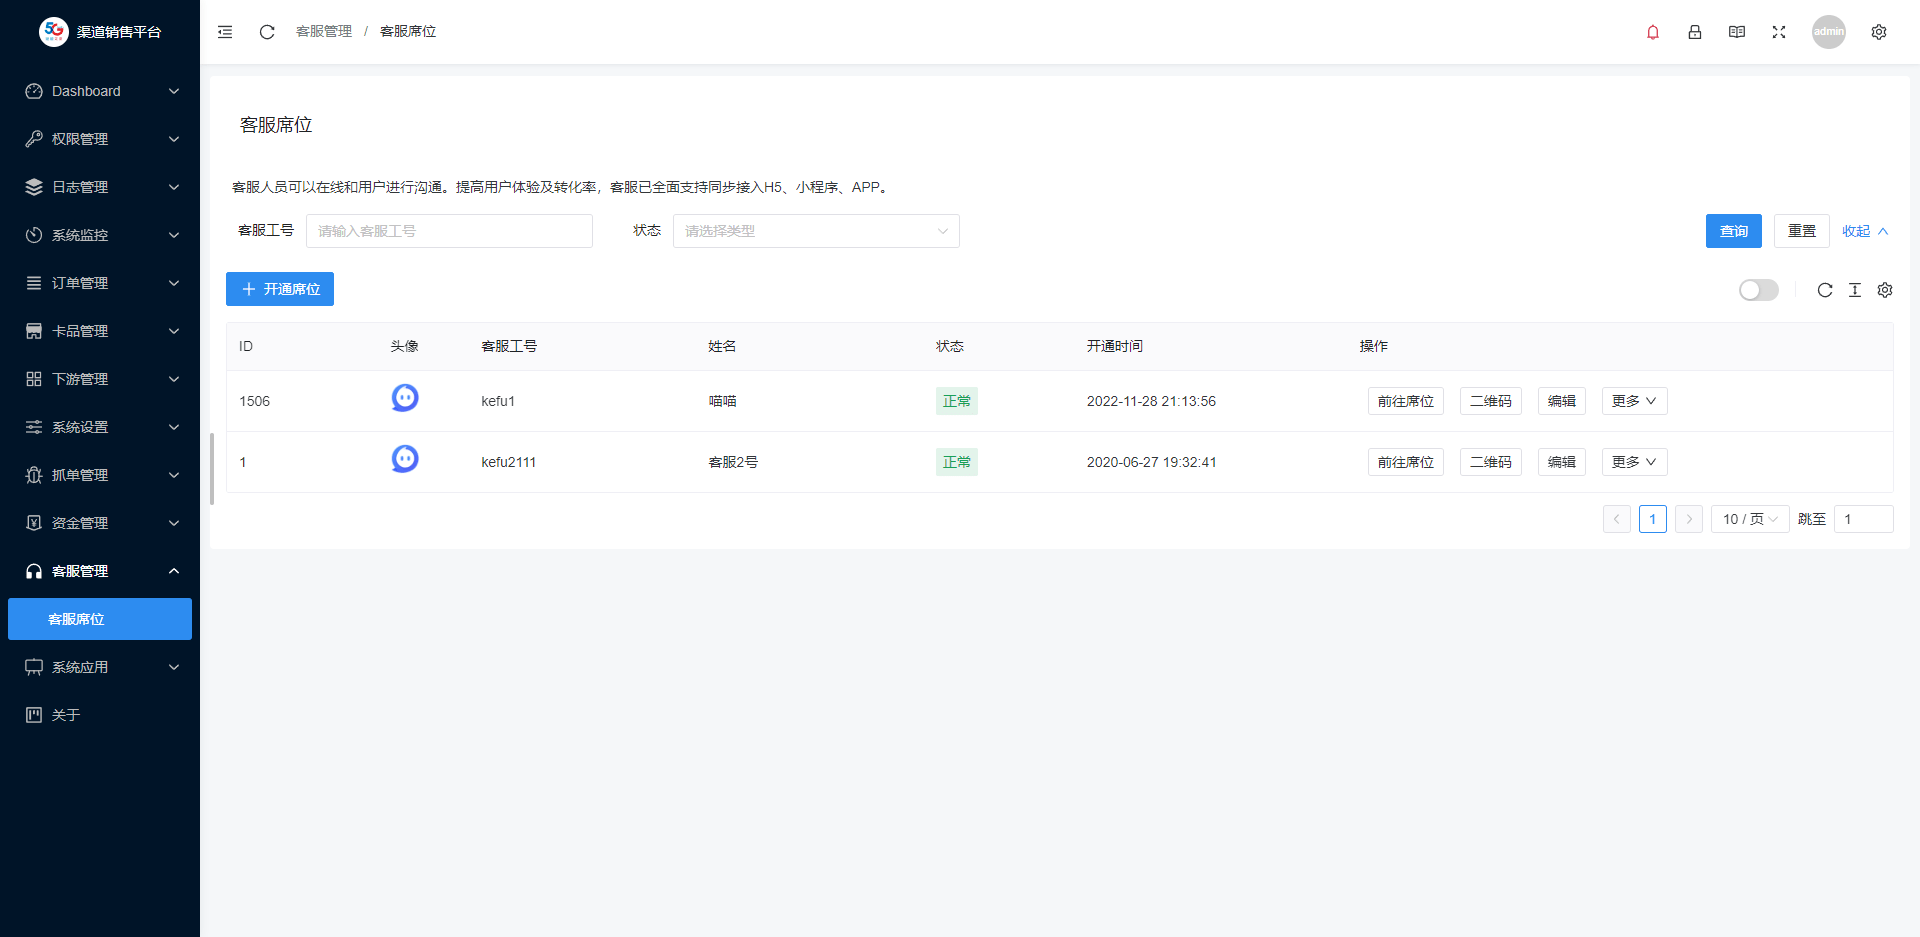Expand 卡品管理 menu
The image size is (1920, 937).
point(100,331)
